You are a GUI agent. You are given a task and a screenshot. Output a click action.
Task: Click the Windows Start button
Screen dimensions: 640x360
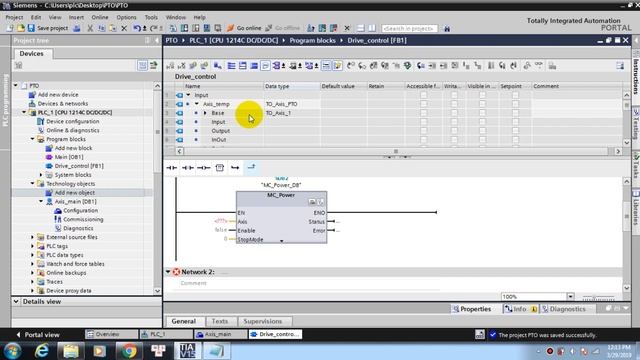(x=13, y=351)
